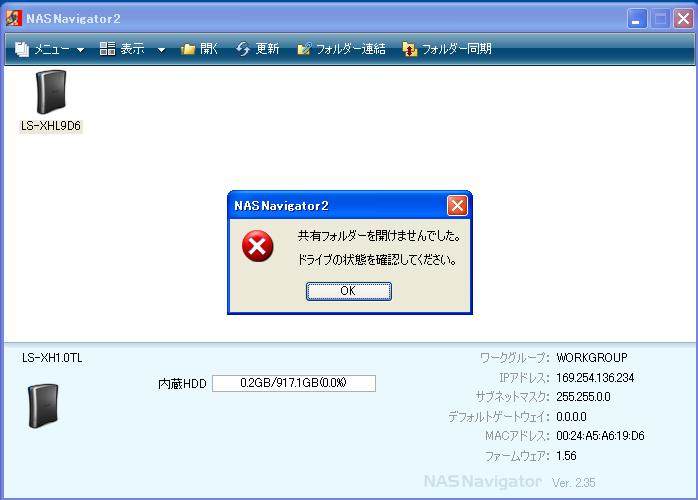
Task: Click message ドライブの状態を確認してください
Action: [377, 260]
